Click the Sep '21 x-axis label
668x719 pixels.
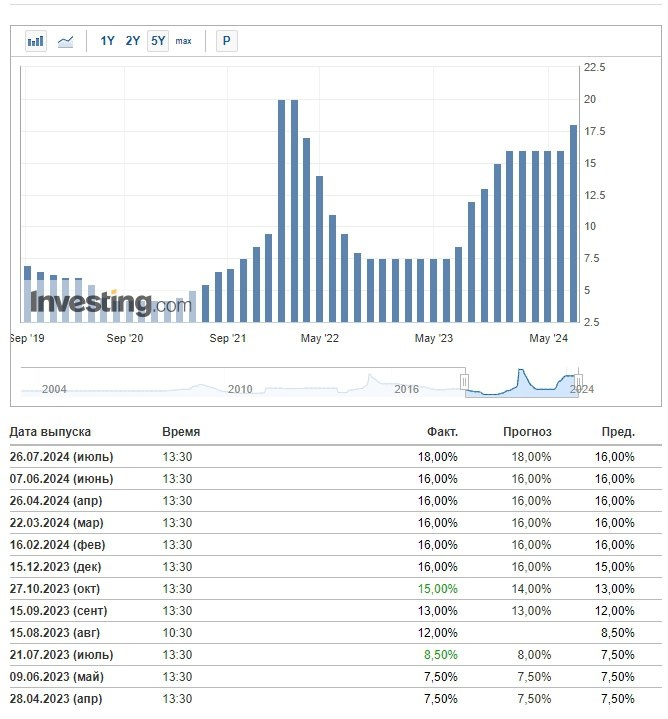(x=227, y=338)
